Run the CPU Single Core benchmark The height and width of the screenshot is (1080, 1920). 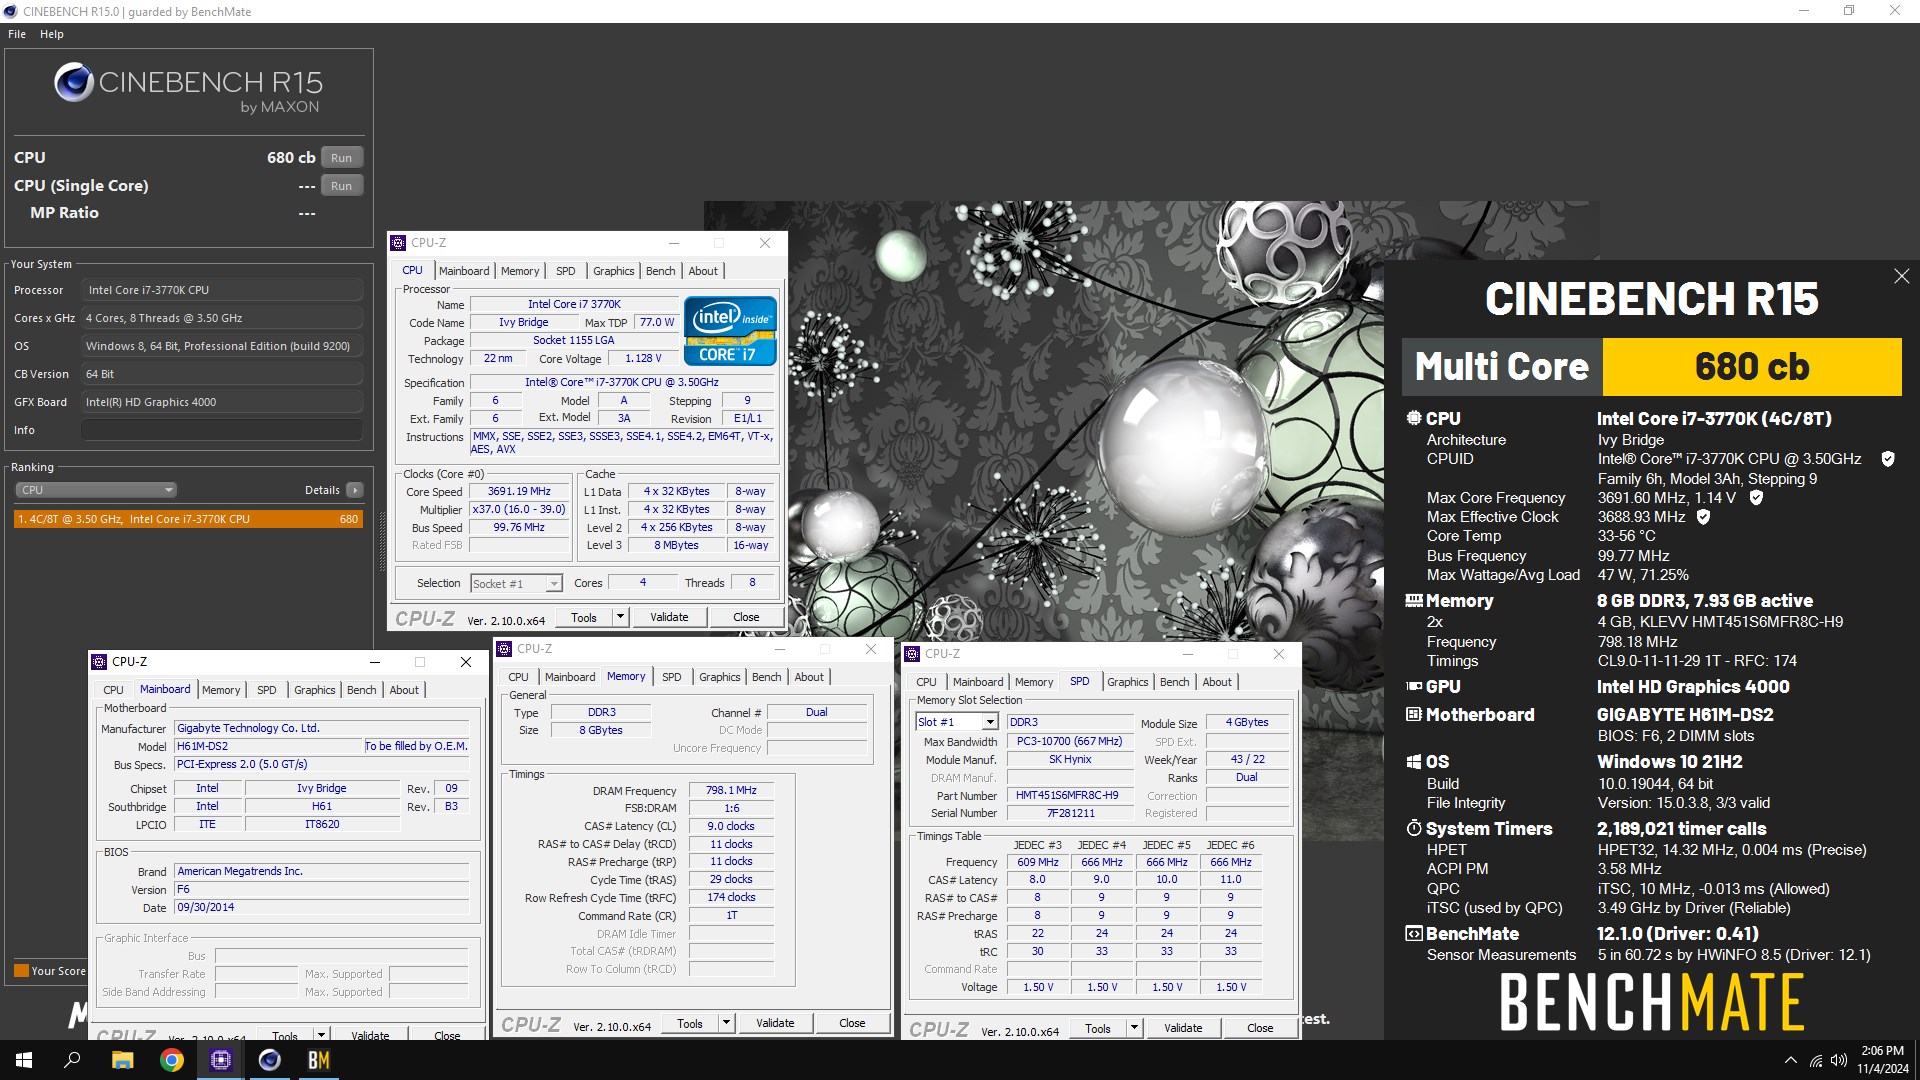[x=341, y=186]
